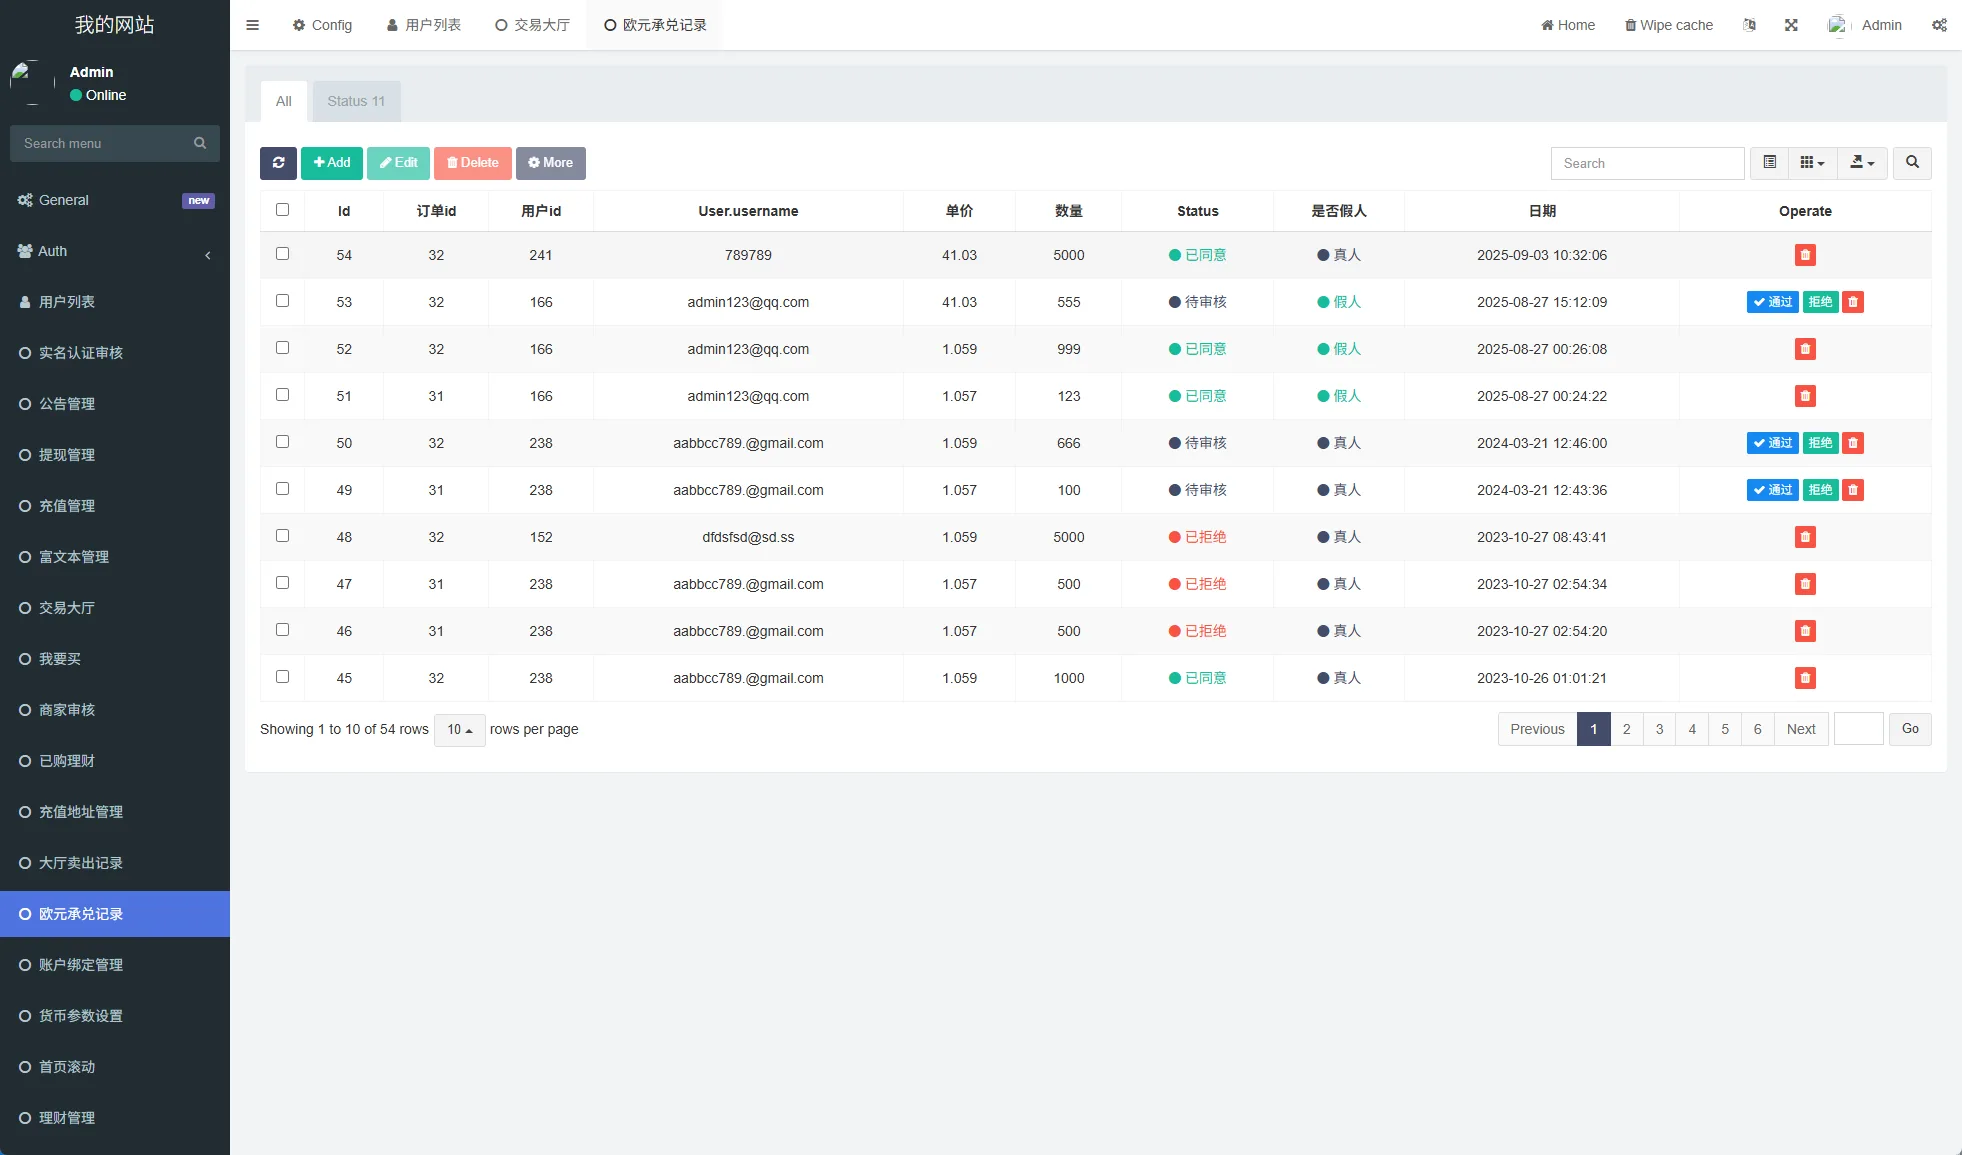1962x1155 pixels.
Task: Open the rows per page dropdown
Action: click(460, 730)
